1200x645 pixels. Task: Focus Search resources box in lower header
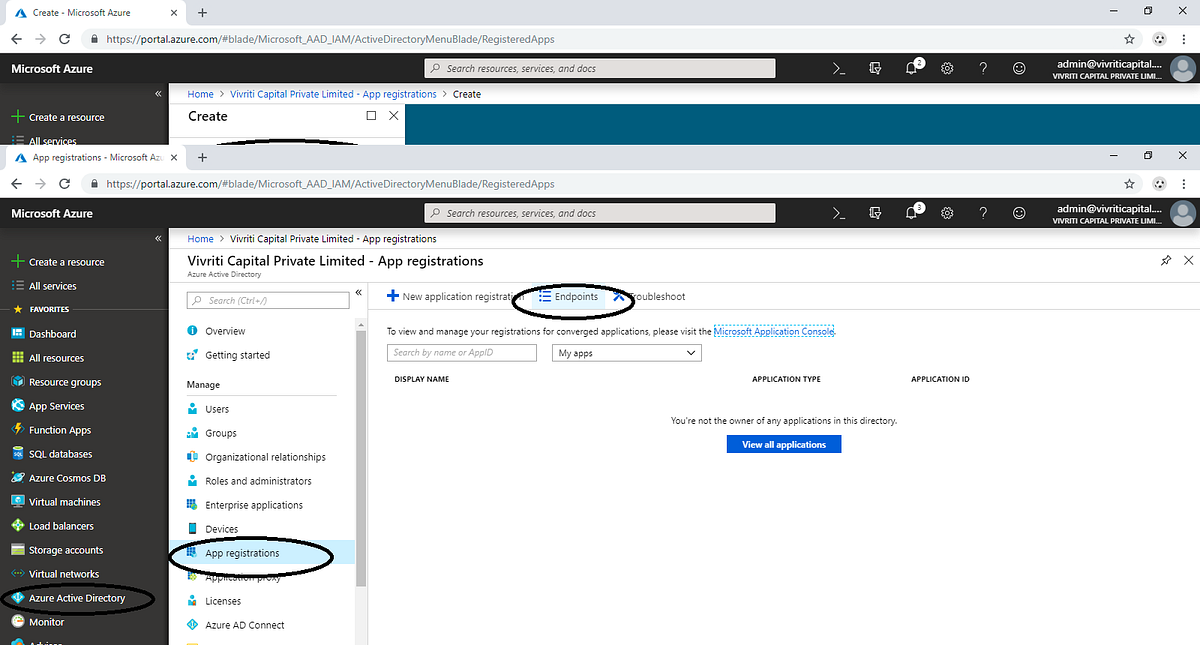[x=600, y=213]
